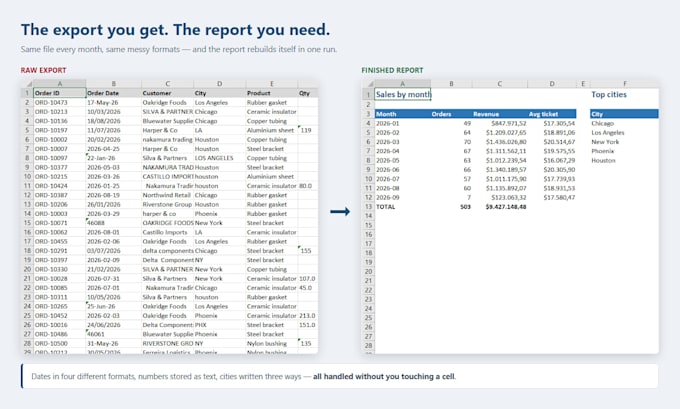Select the unformatted date cell 46088
This screenshot has width=680, height=409.
pyautogui.click(x=114, y=223)
